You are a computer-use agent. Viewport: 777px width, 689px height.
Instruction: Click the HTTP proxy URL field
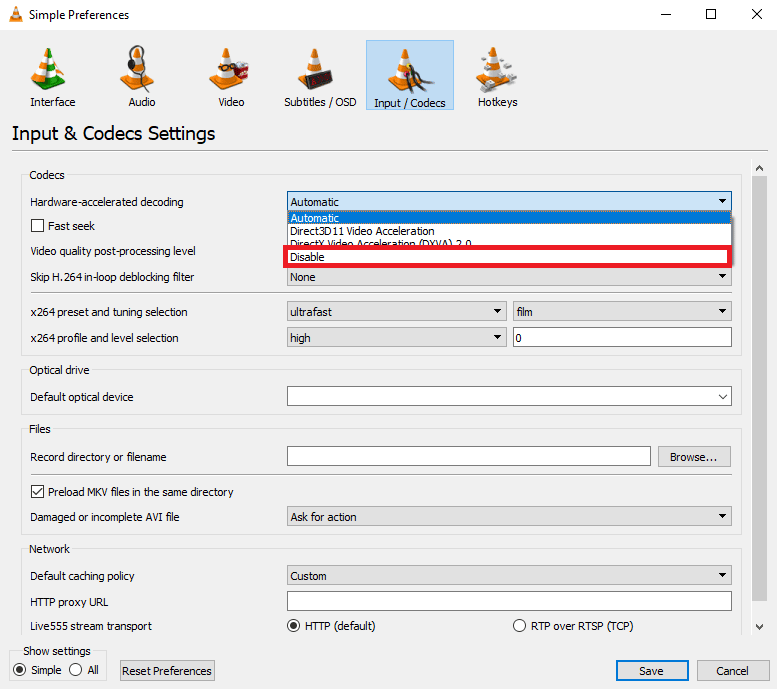pyautogui.click(x=509, y=601)
